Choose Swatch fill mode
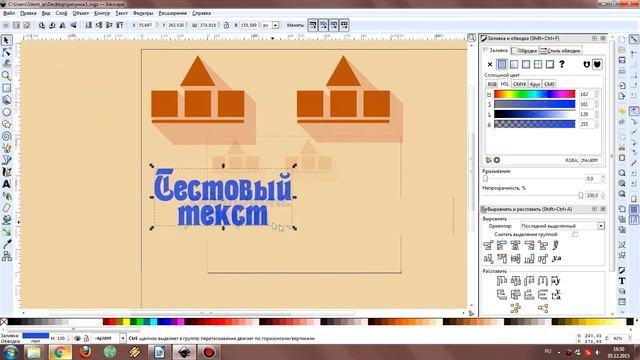 tap(550, 64)
